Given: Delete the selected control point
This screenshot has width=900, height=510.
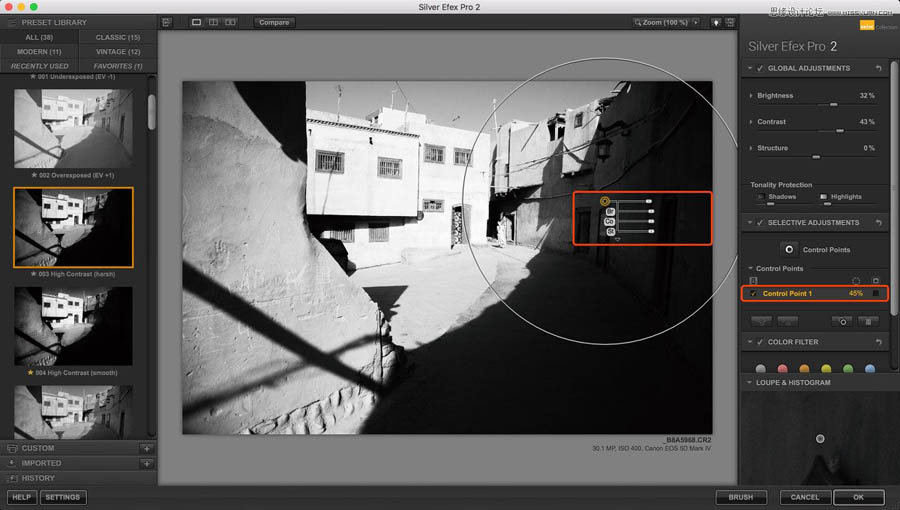Looking at the screenshot, I should pos(868,321).
